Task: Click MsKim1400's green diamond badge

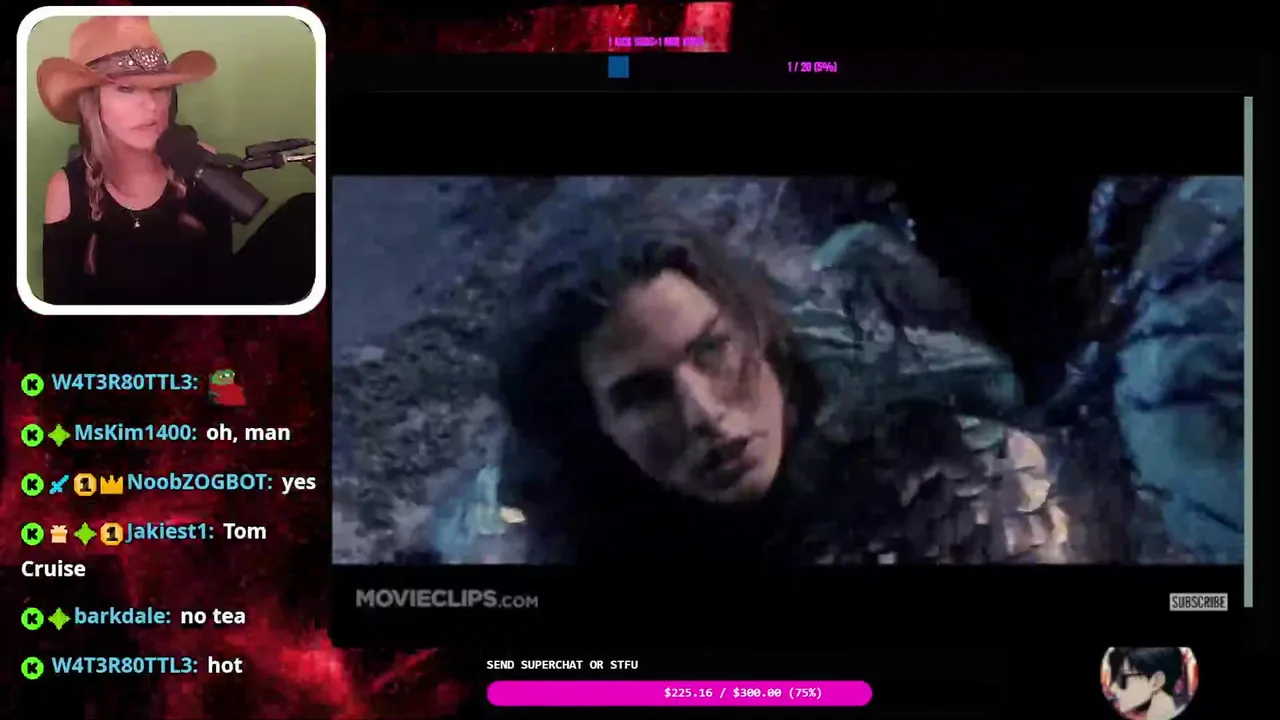Action: coord(59,435)
